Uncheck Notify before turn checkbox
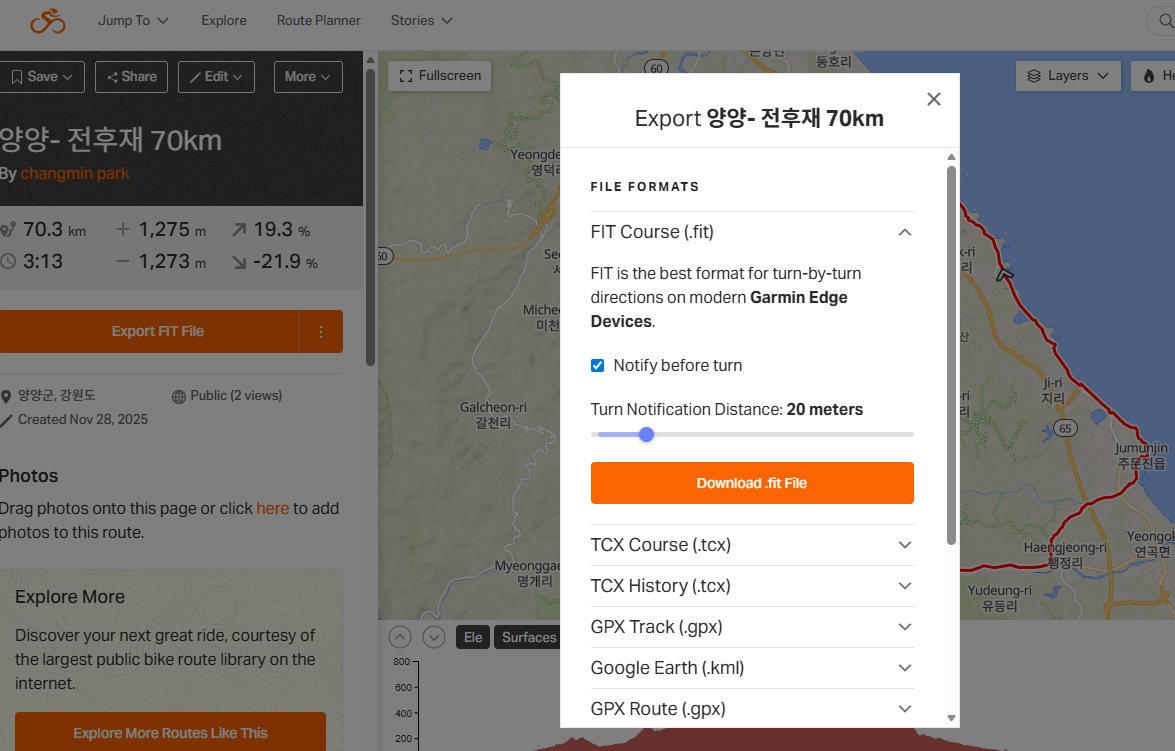This screenshot has height=751, width=1175. click(x=598, y=366)
